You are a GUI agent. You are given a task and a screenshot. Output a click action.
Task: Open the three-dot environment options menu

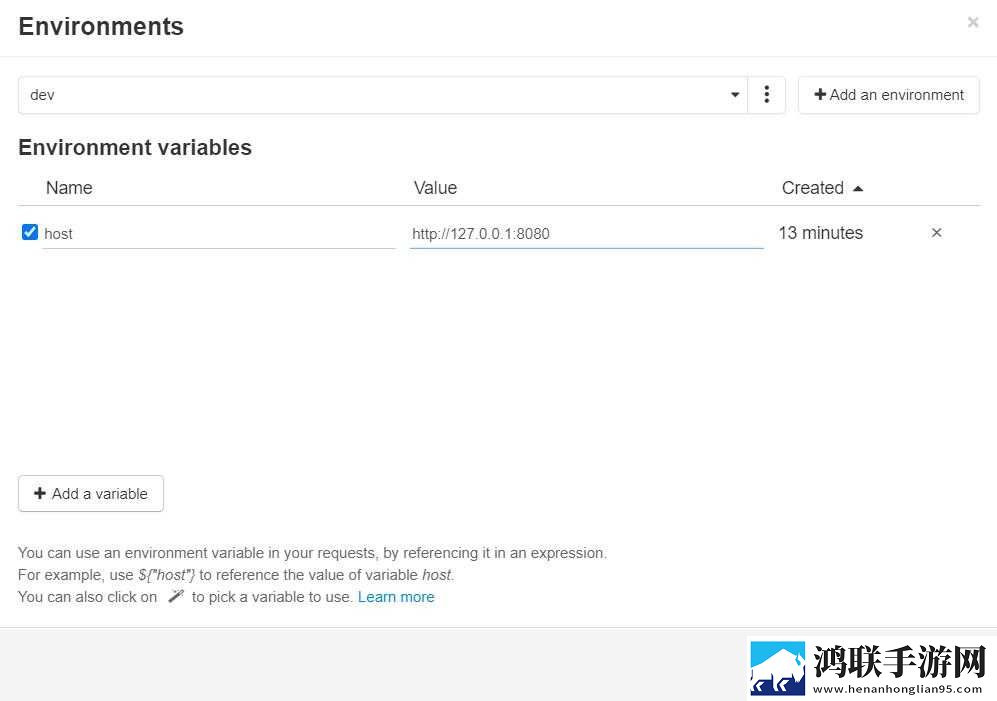tap(767, 95)
